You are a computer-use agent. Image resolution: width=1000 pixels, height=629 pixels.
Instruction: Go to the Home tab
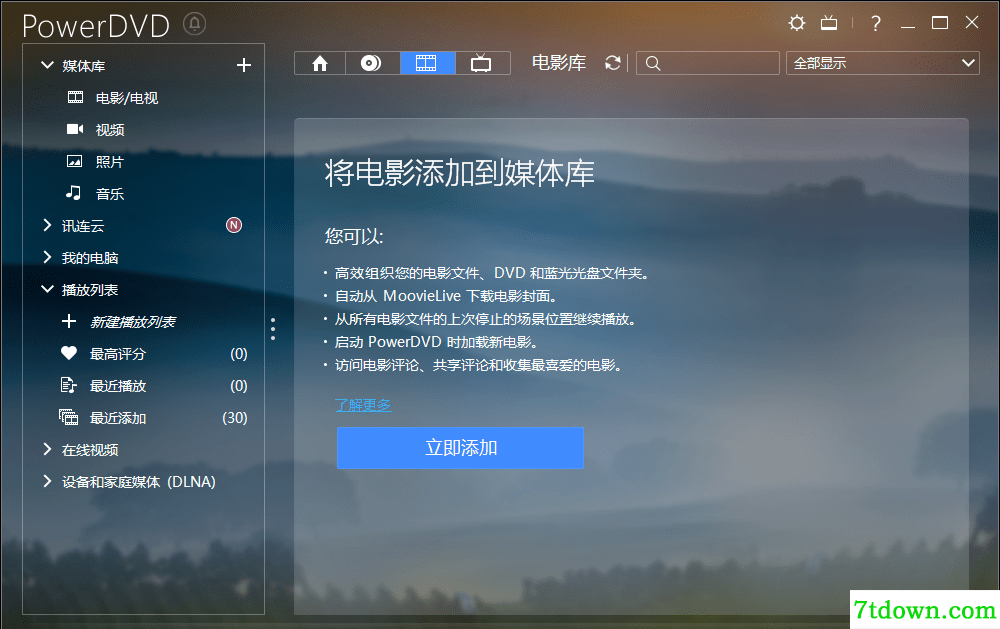click(x=320, y=63)
